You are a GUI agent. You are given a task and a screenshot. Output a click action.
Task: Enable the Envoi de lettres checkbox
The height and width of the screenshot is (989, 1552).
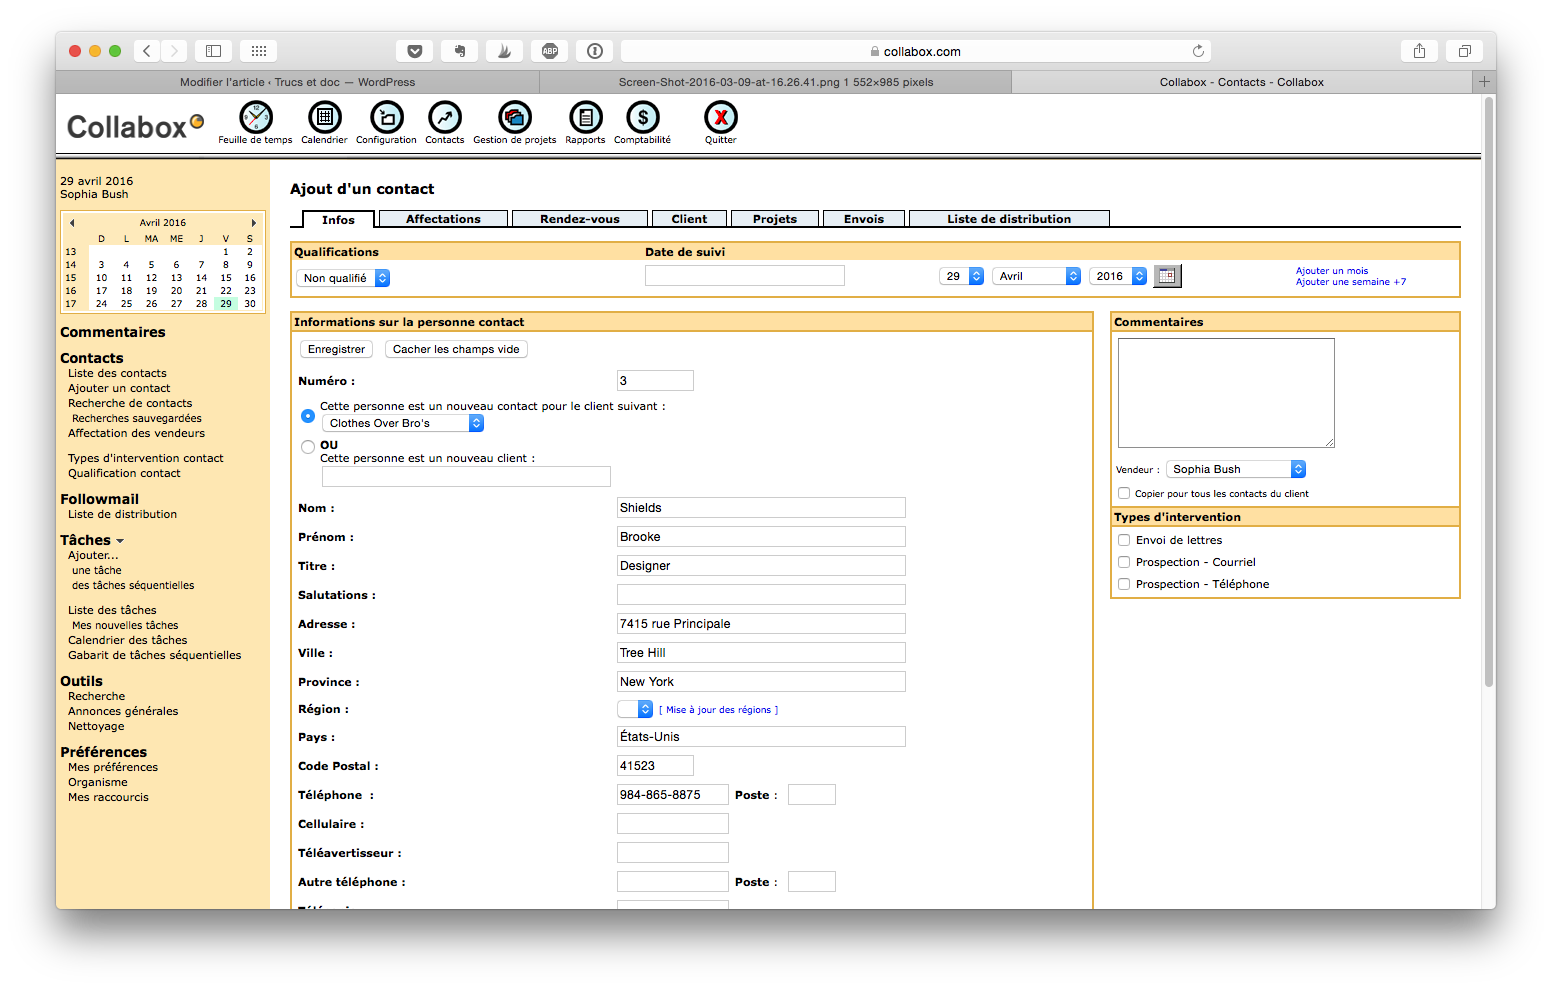tap(1123, 539)
